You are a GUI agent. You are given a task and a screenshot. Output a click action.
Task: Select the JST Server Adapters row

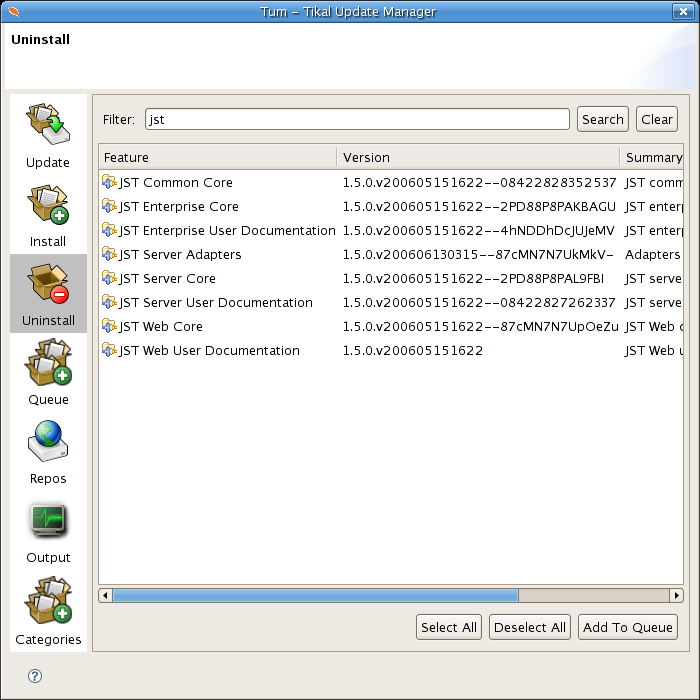click(x=391, y=254)
